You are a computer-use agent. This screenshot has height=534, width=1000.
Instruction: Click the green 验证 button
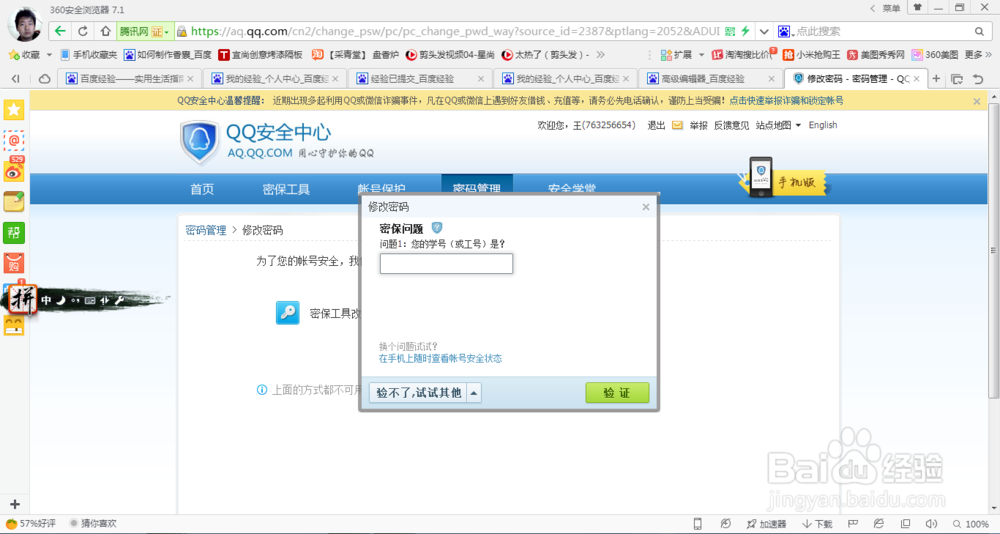[x=617, y=393]
